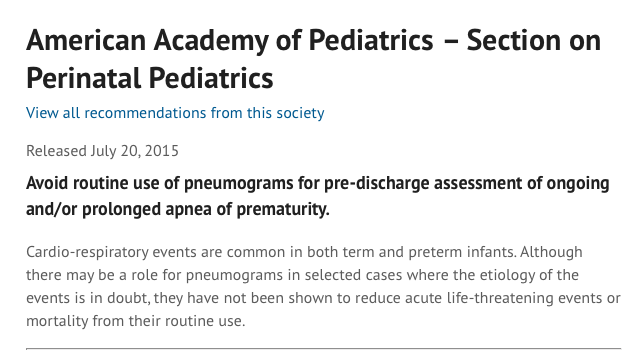
Task: Click the word 'Academy' in the title
Action: [x=211, y=40]
